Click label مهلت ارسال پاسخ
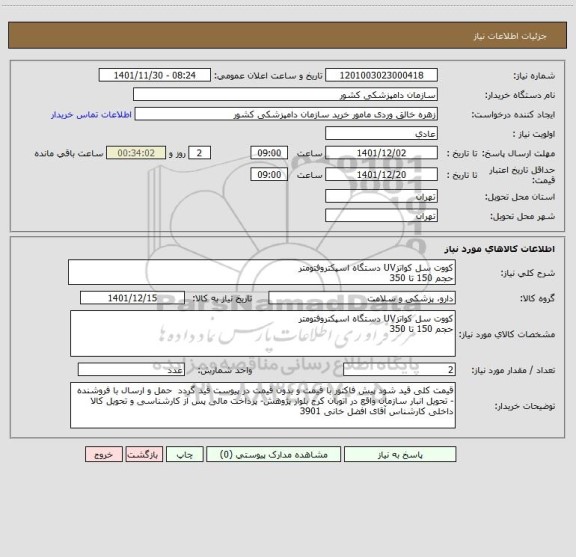Screen dimensions: 576x557 [518, 153]
